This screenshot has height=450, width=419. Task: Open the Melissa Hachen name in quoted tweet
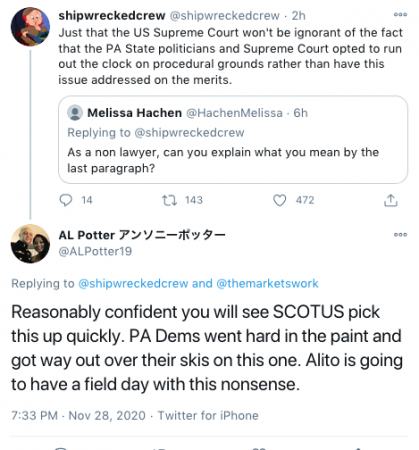pyautogui.click(x=134, y=113)
